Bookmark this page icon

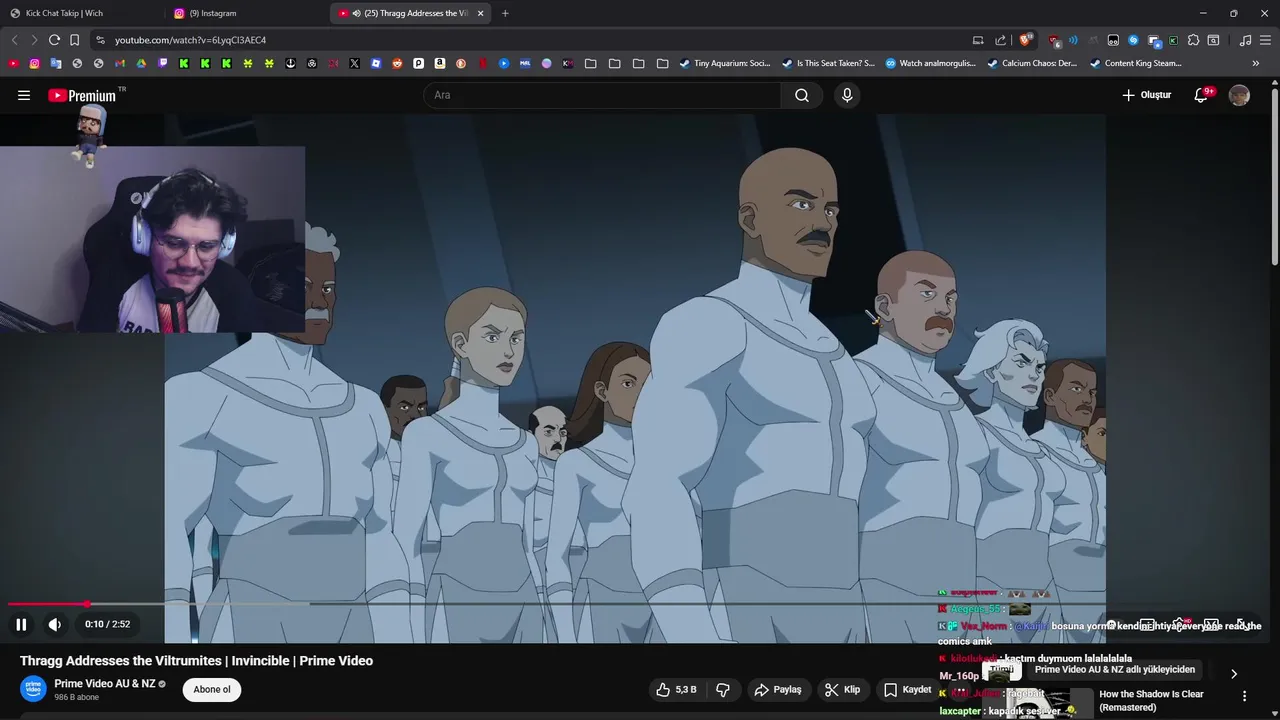pyautogui.click(x=75, y=40)
